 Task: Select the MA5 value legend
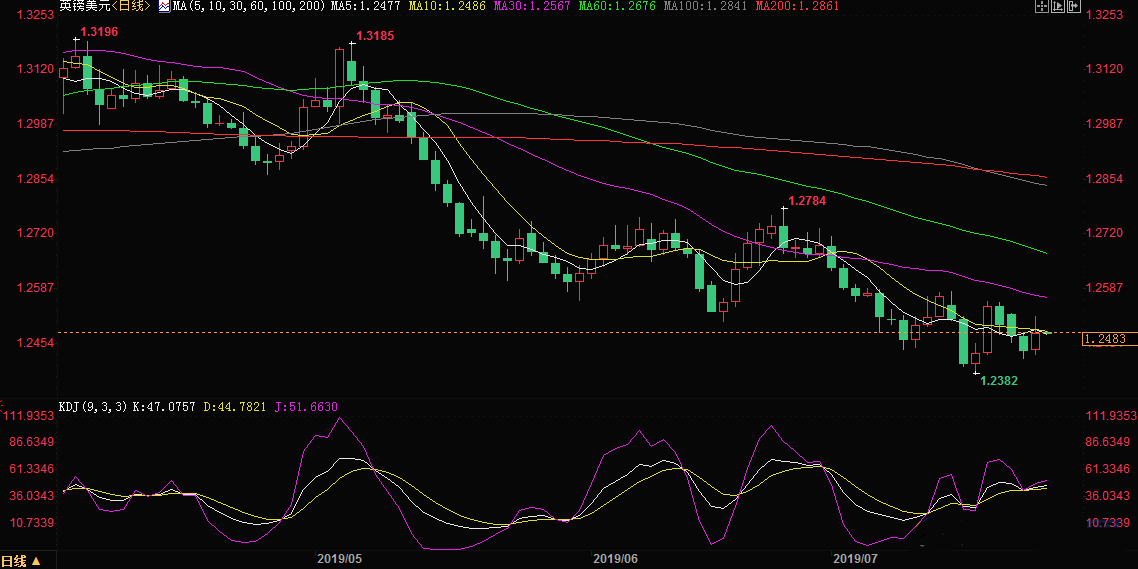(360, 6)
